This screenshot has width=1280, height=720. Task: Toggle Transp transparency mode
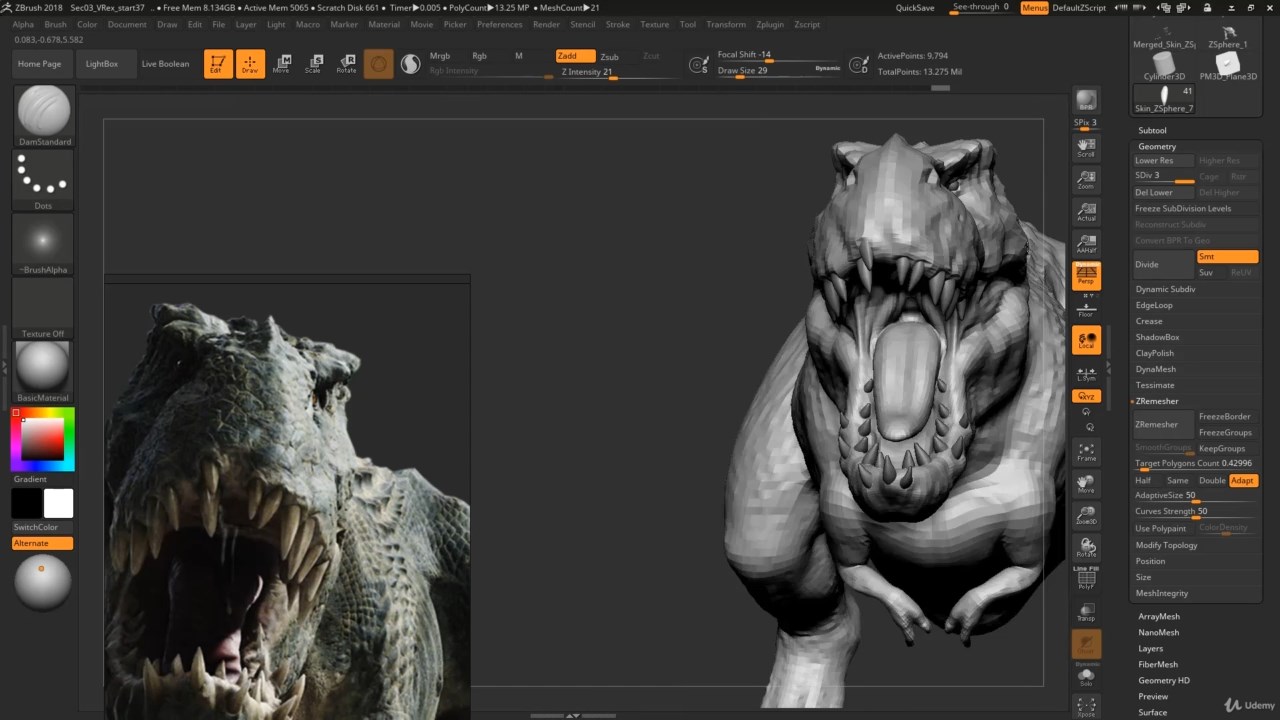[1086, 612]
